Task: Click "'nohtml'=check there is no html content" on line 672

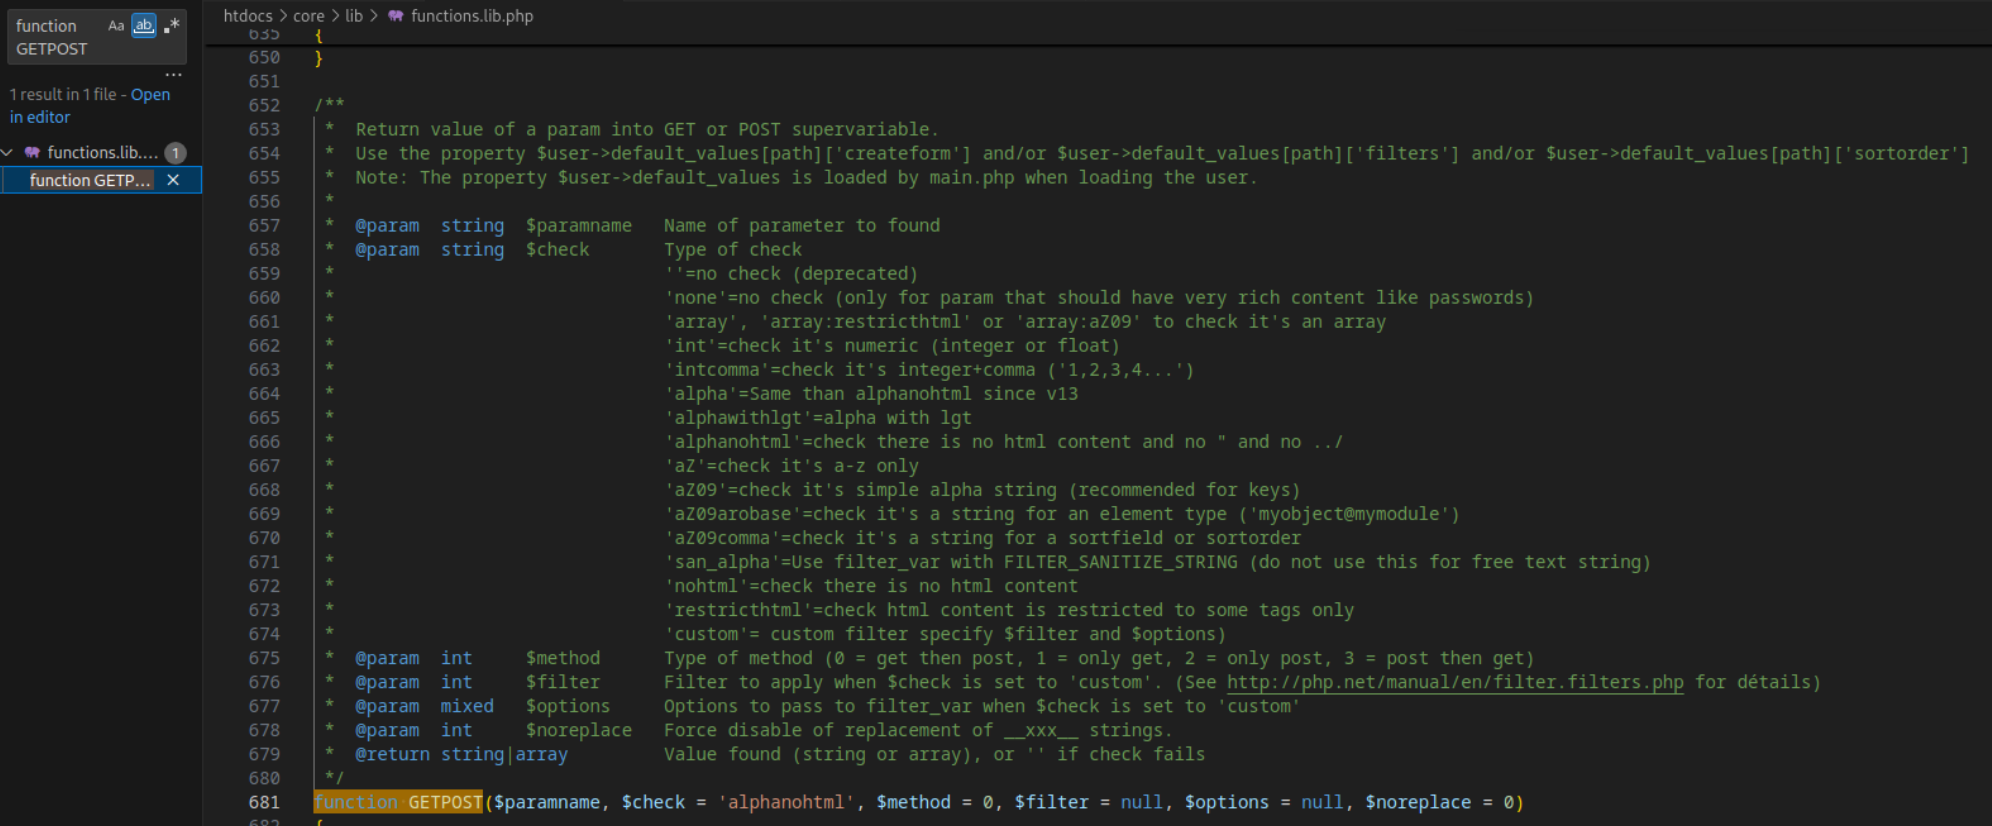Action: click(x=871, y=586)
